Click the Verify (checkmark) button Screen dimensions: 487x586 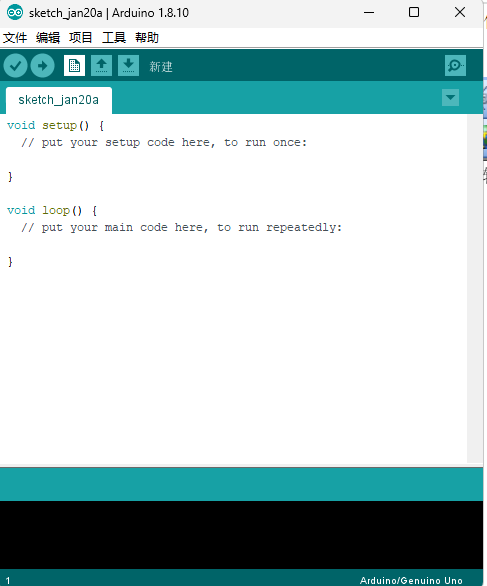tap(15, 66)
